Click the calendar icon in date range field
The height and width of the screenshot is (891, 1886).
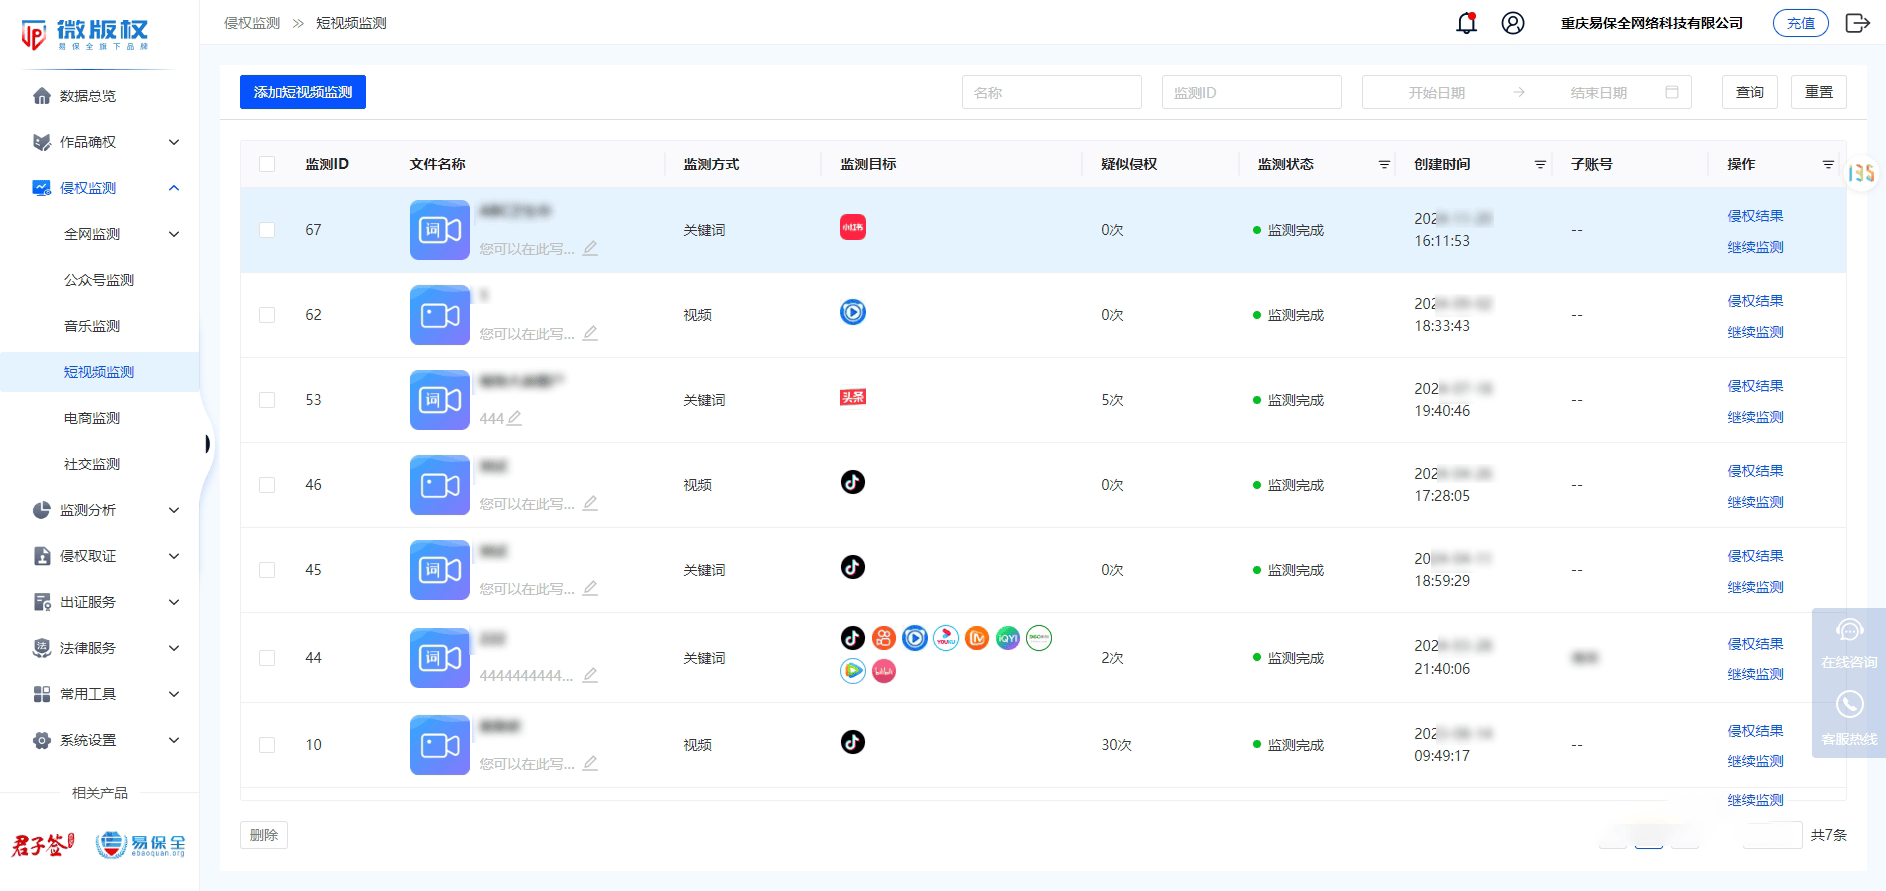click(x=1671, y=92)
